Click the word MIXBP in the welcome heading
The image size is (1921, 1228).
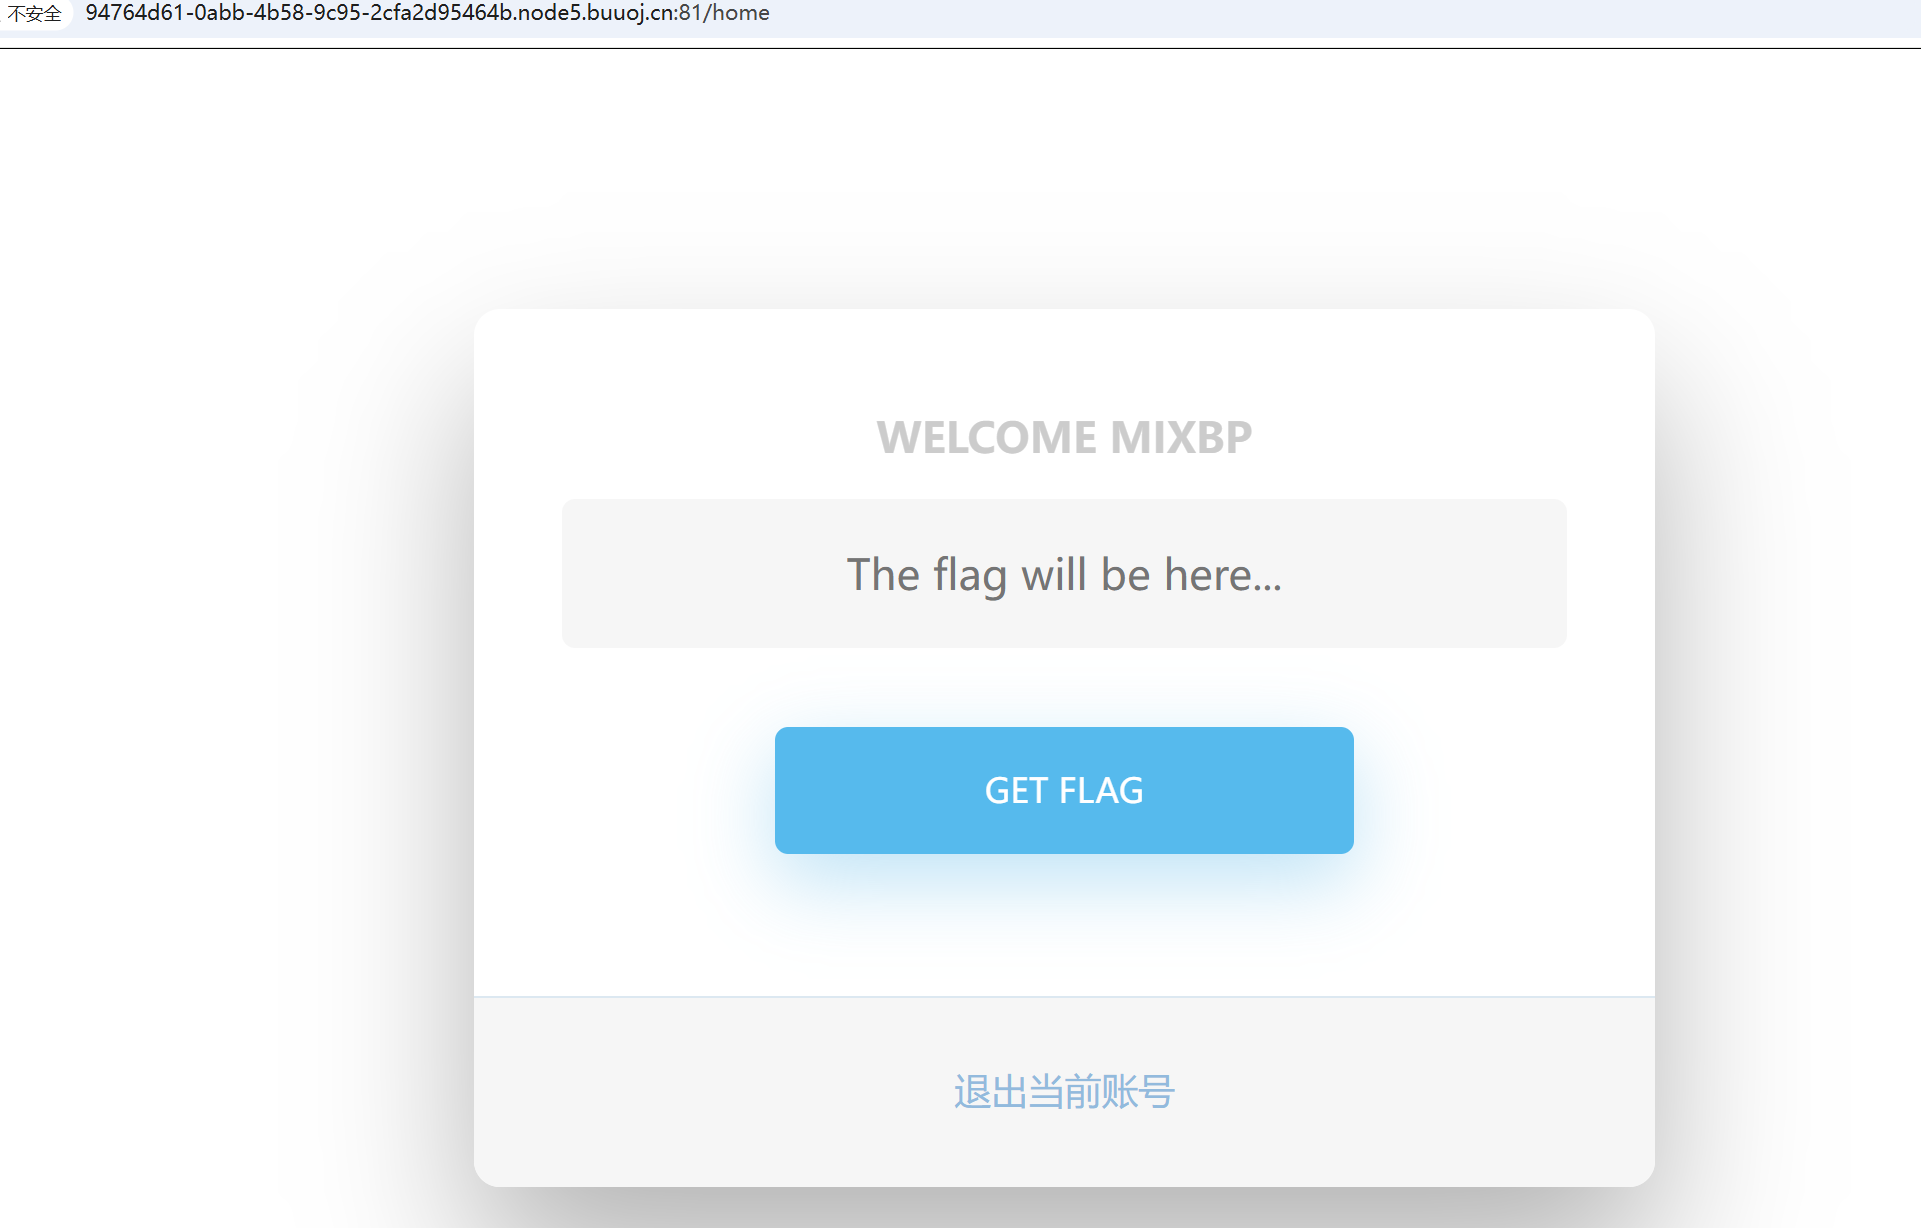1181,437
